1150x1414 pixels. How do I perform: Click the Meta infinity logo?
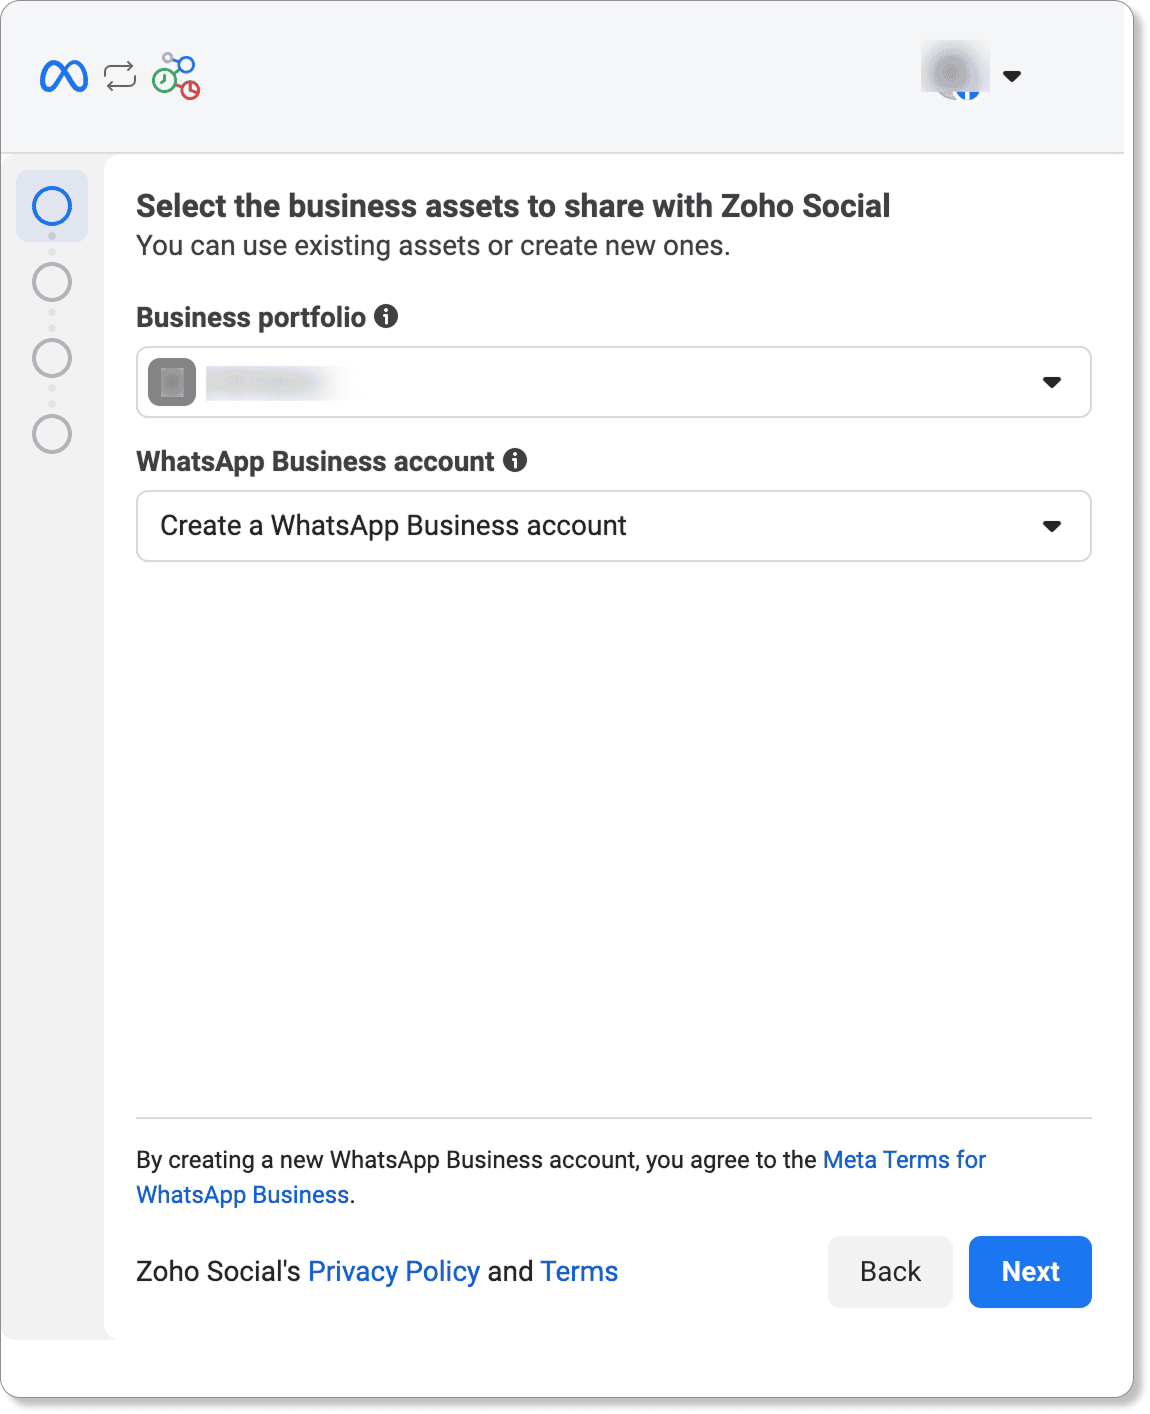(x=64, y=76)
